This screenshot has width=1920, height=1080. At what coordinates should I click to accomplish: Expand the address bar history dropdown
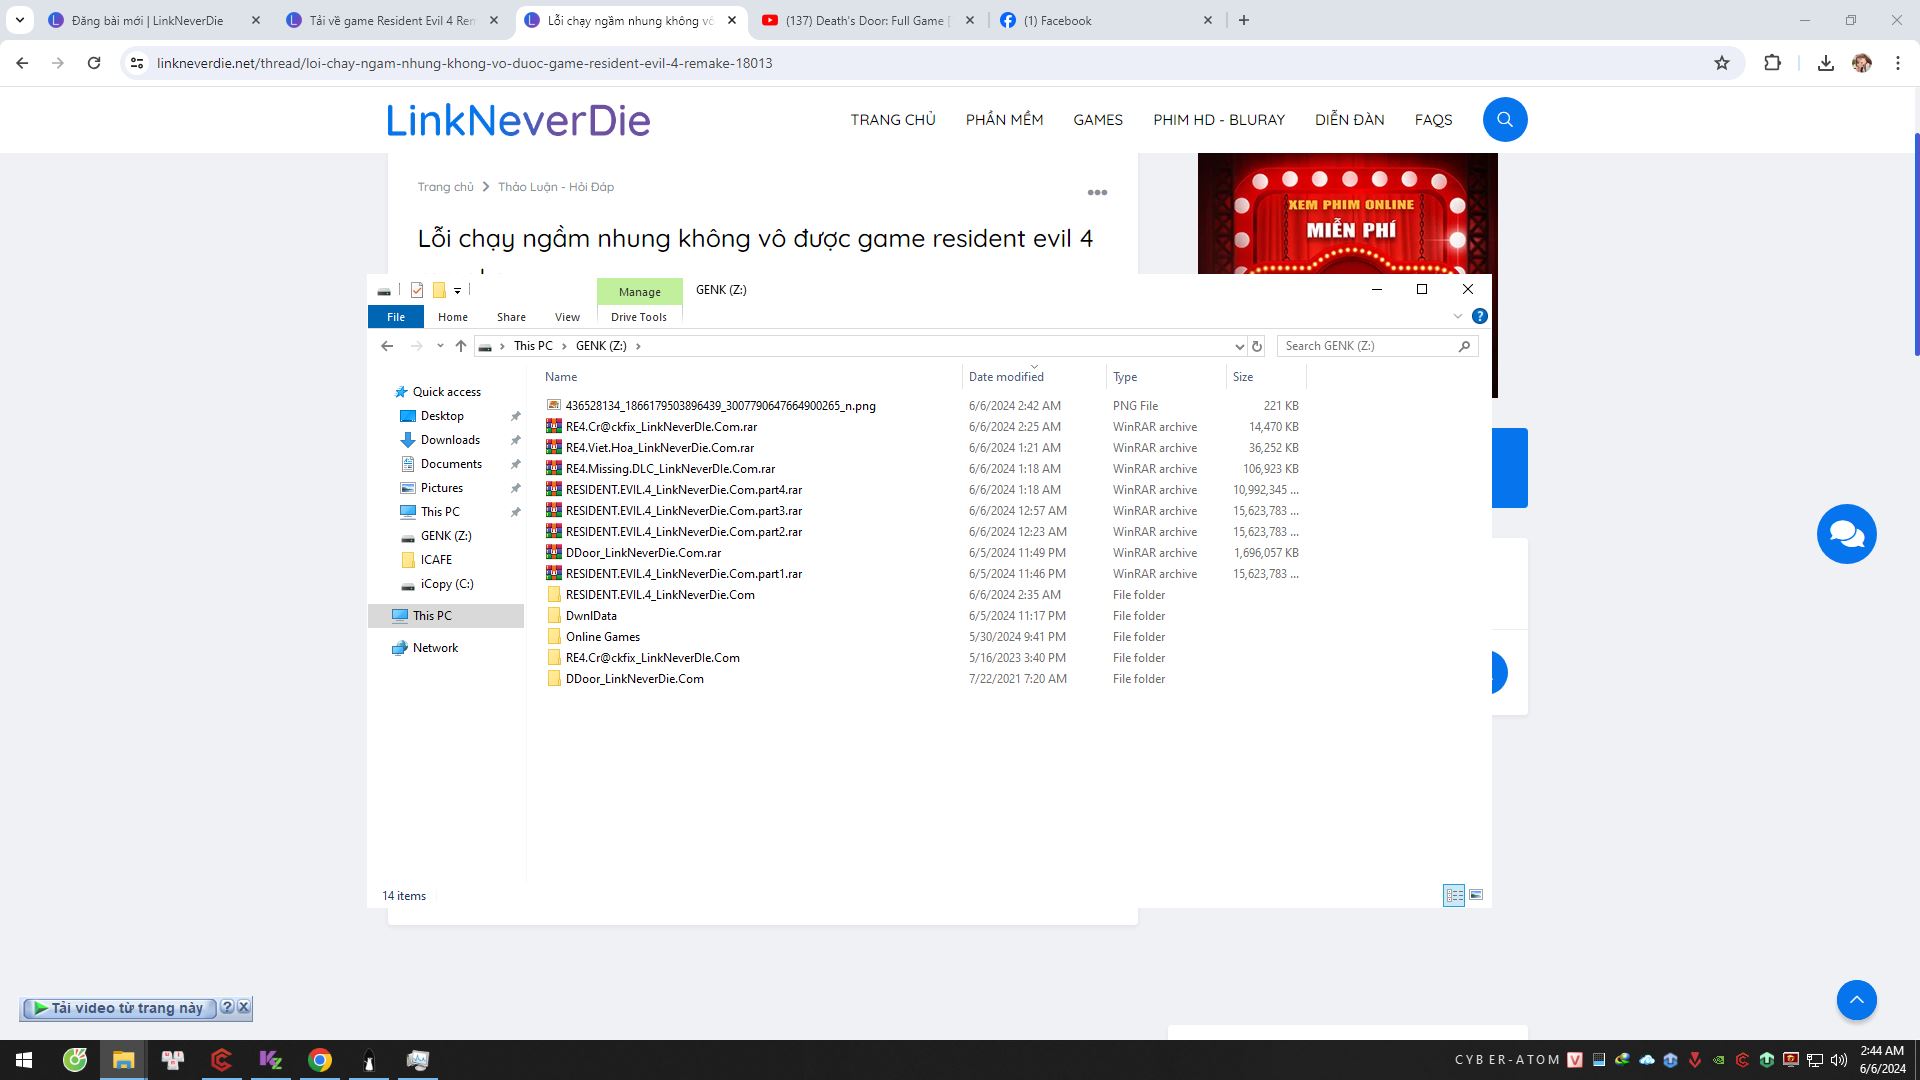(x=1239, y=346)
